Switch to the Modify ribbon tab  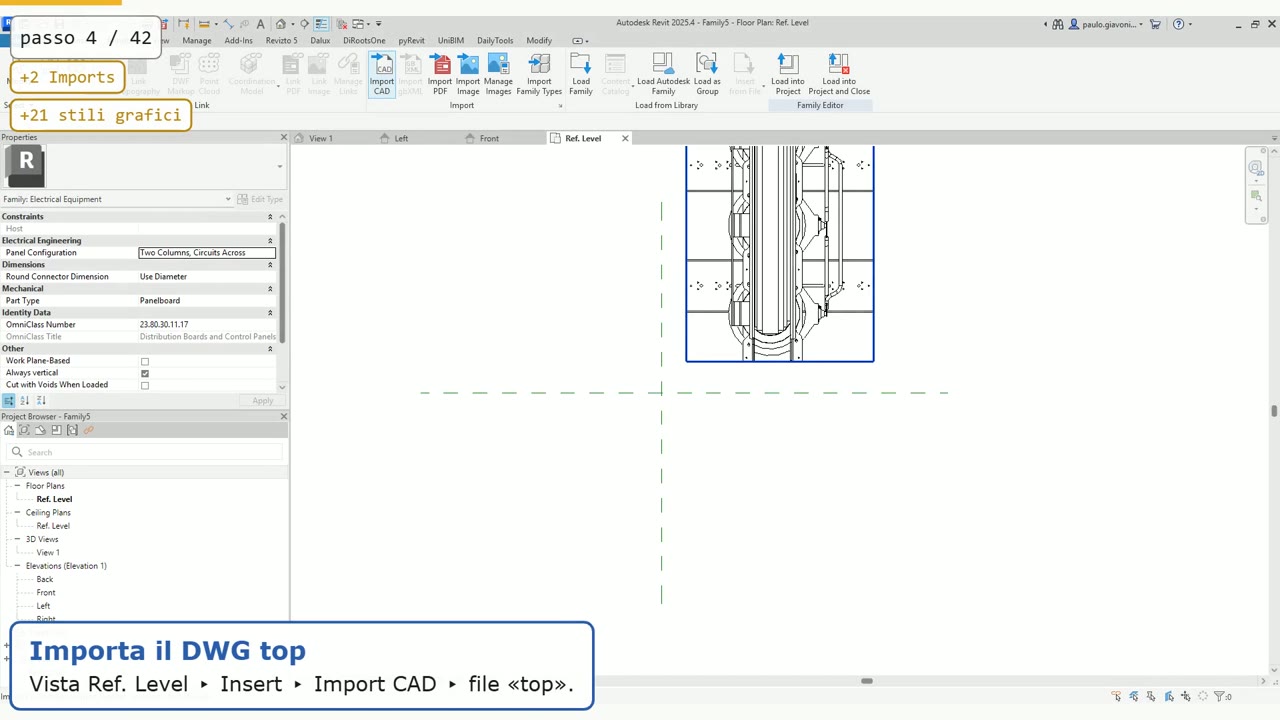539,41
